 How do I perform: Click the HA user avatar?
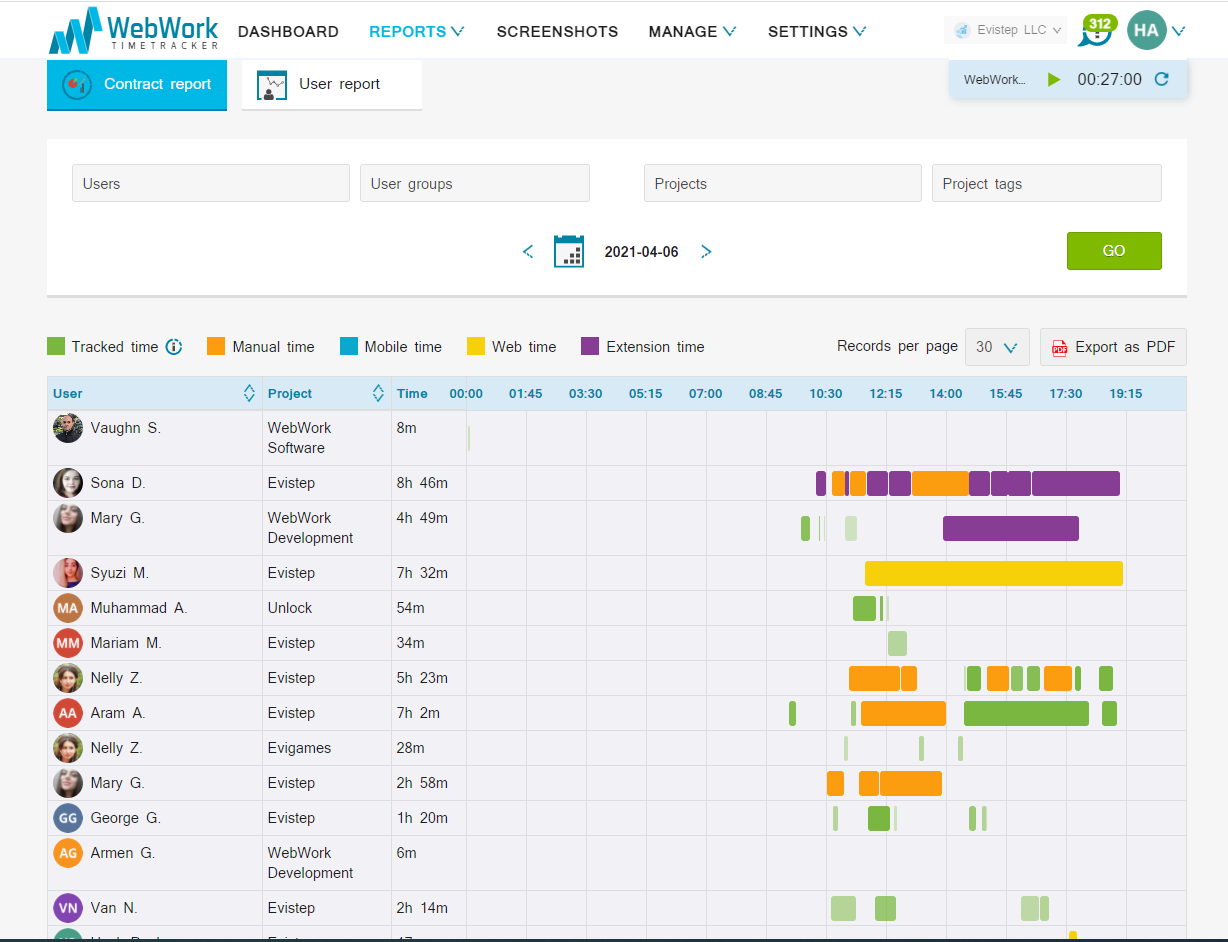point(1146,30)
